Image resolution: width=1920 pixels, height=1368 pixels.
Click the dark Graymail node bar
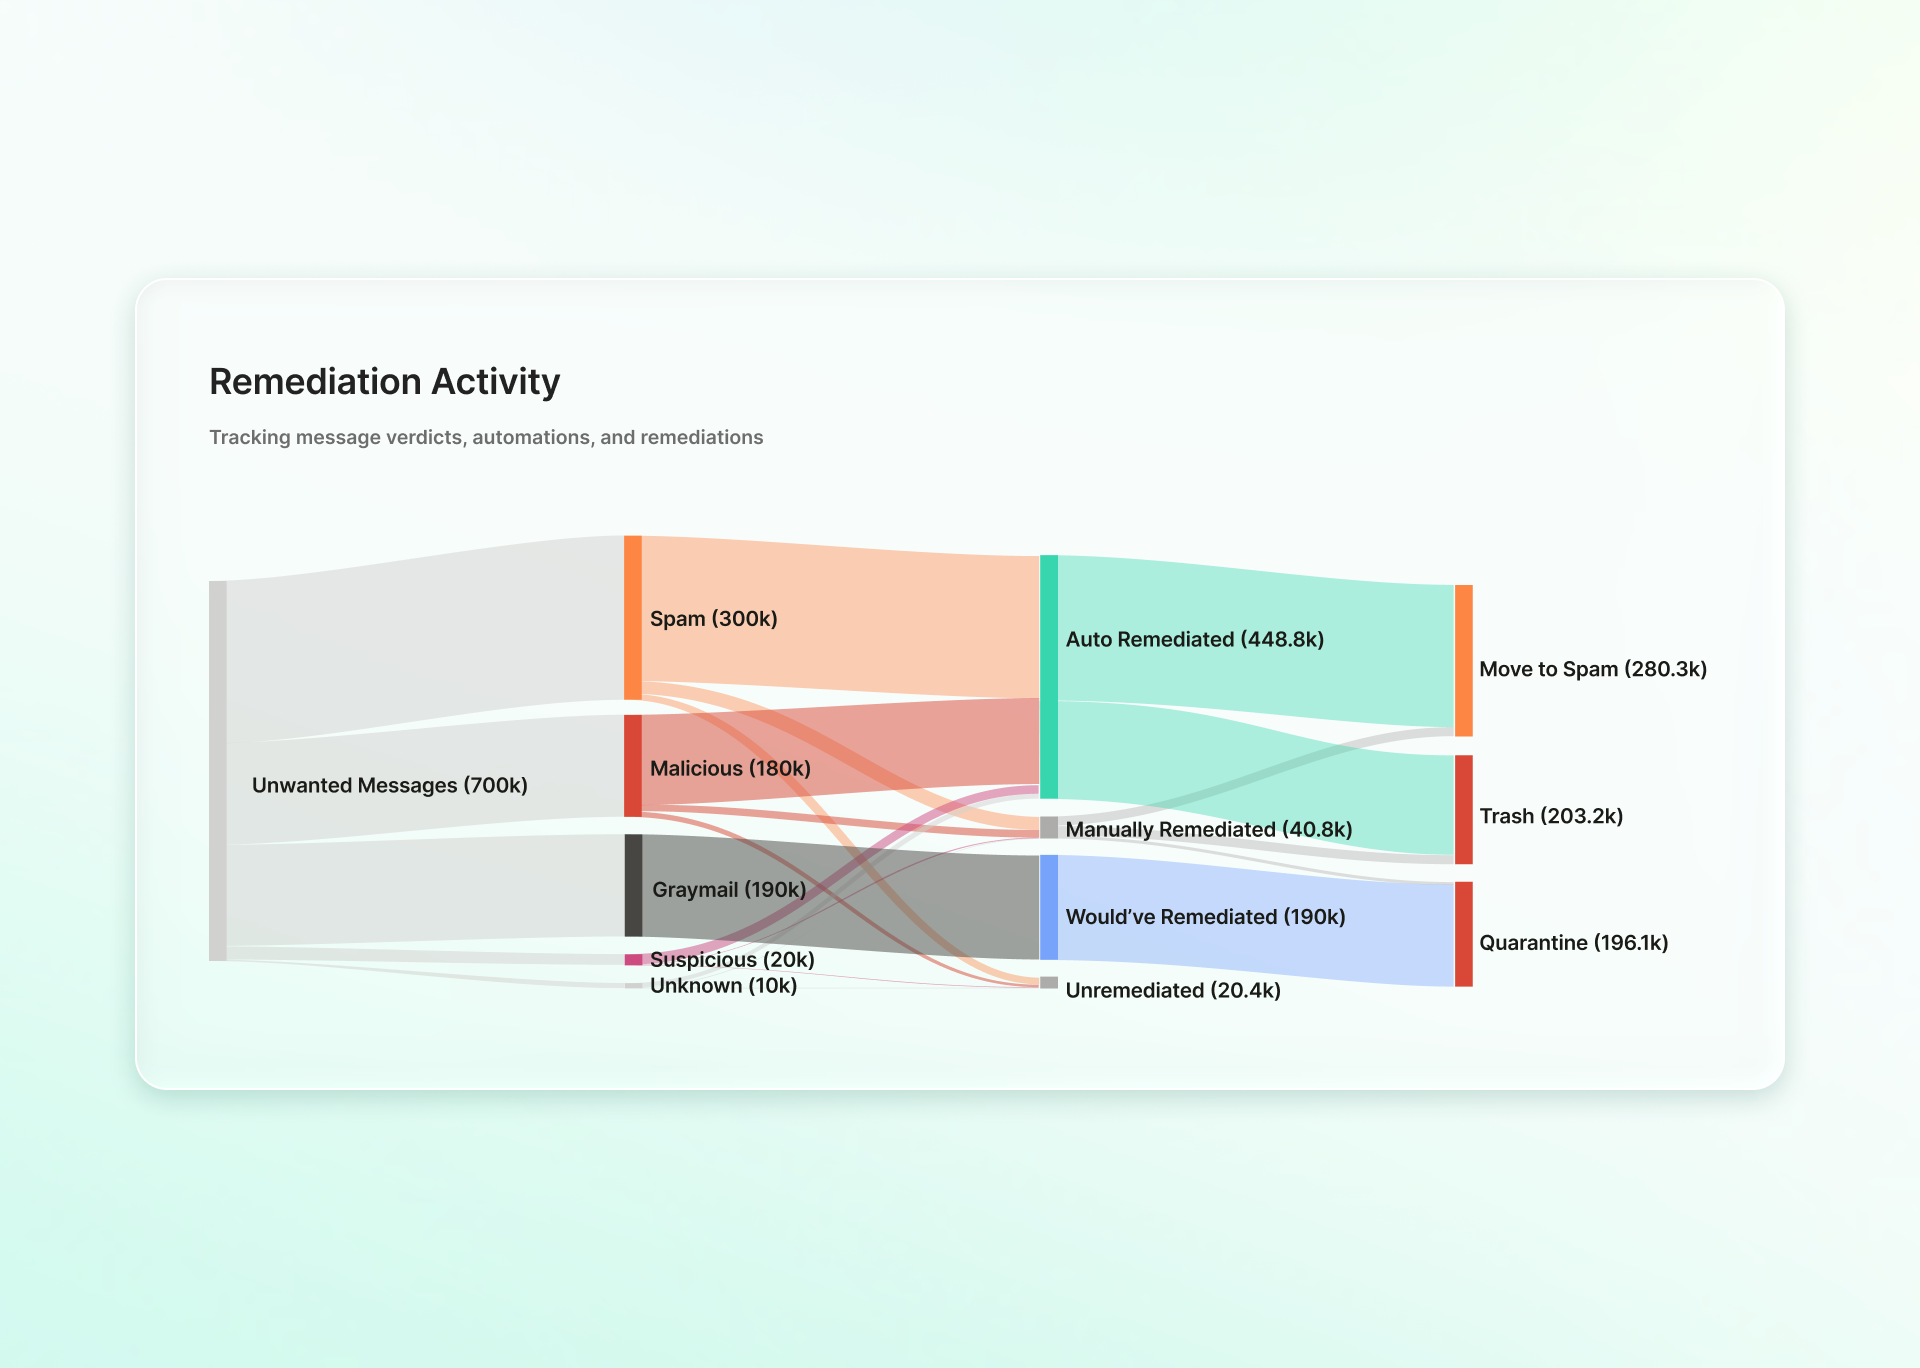pos(632,885)
